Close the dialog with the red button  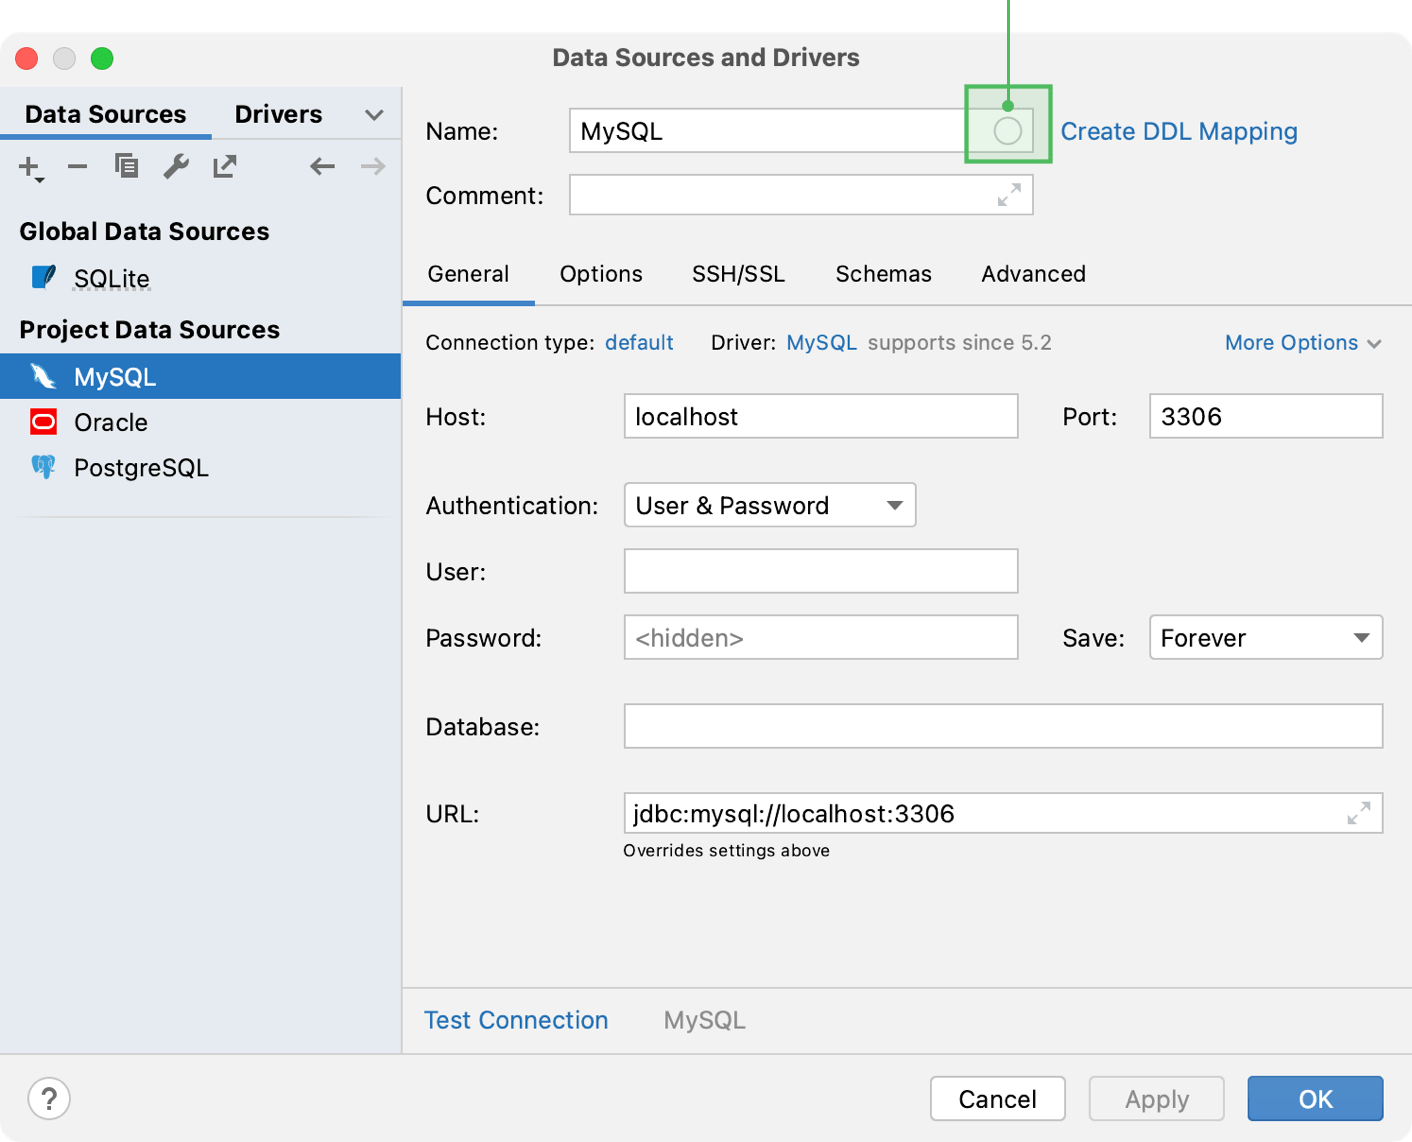[27, 58]
